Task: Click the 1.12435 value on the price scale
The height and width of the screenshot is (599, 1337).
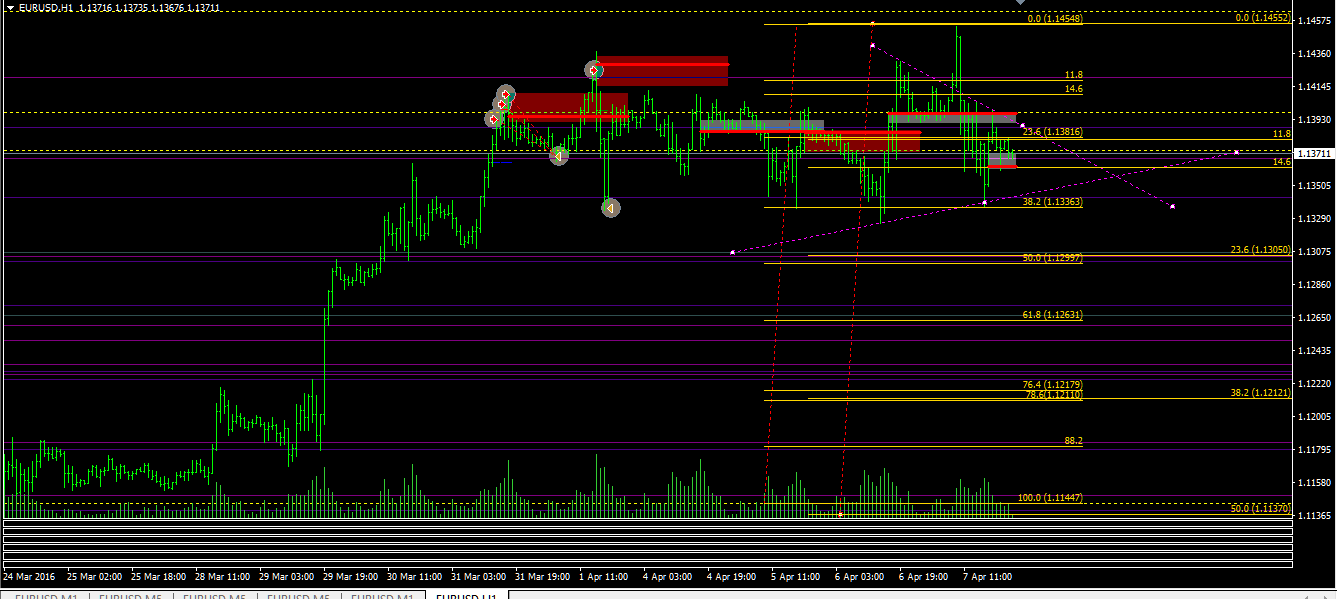Action: pyautogui.click(x=1315, y=351)
